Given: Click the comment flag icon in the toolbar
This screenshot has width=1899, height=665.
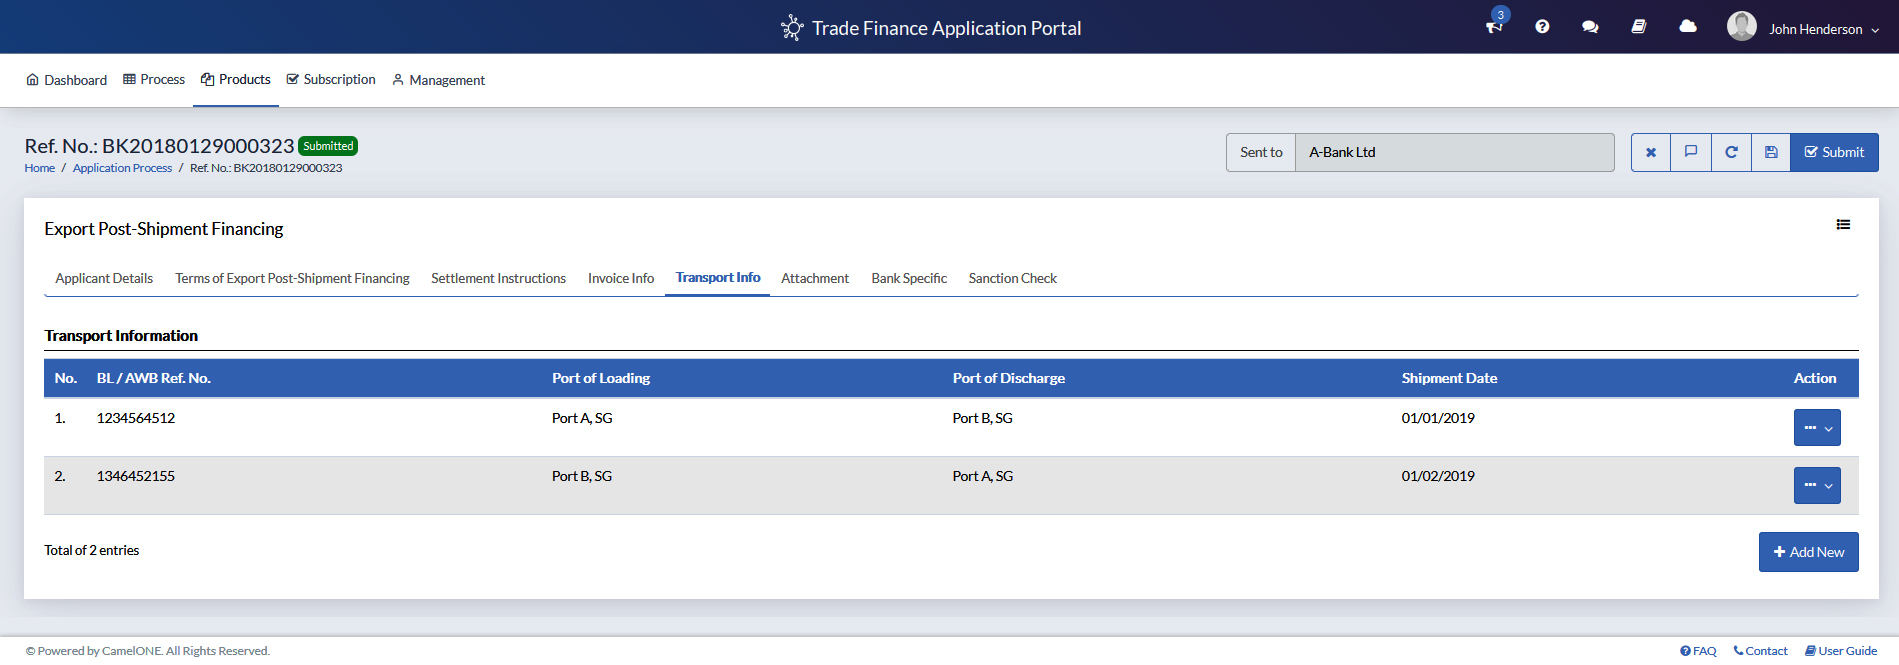Looking at the screenshot, I should point(1691,152).
